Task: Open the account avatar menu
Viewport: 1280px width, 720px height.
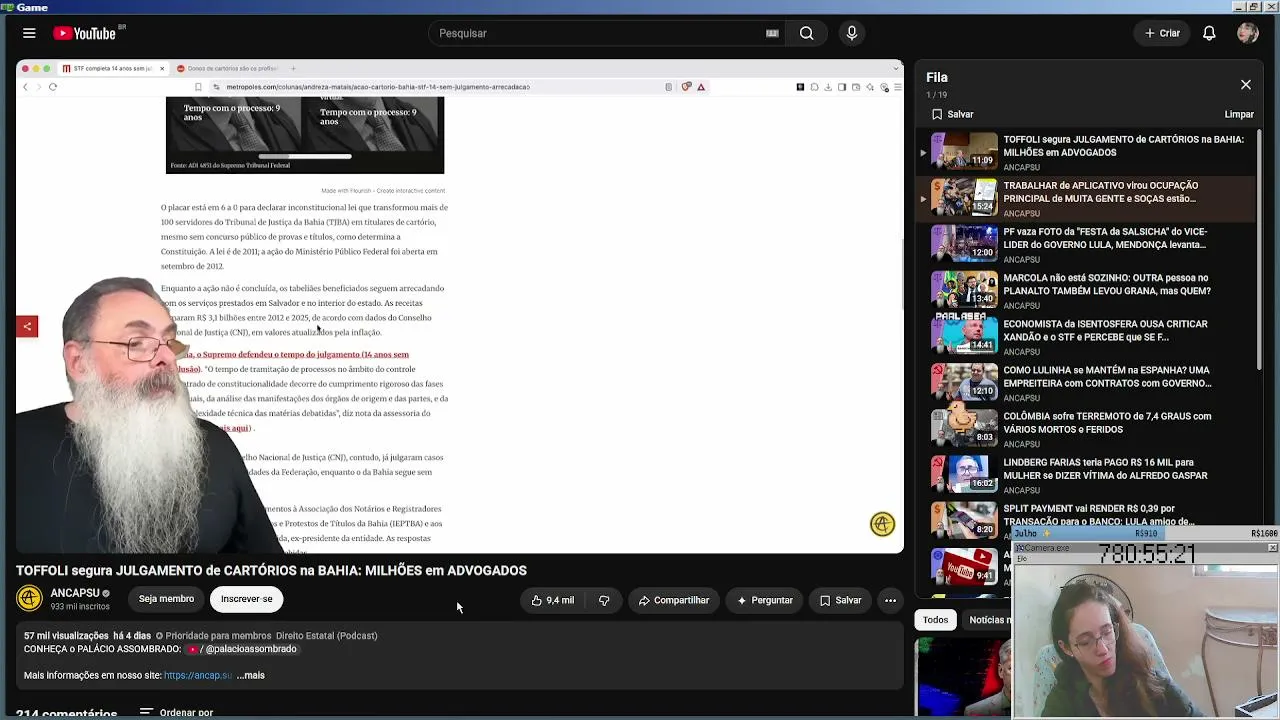Action: coord(1247,33)
